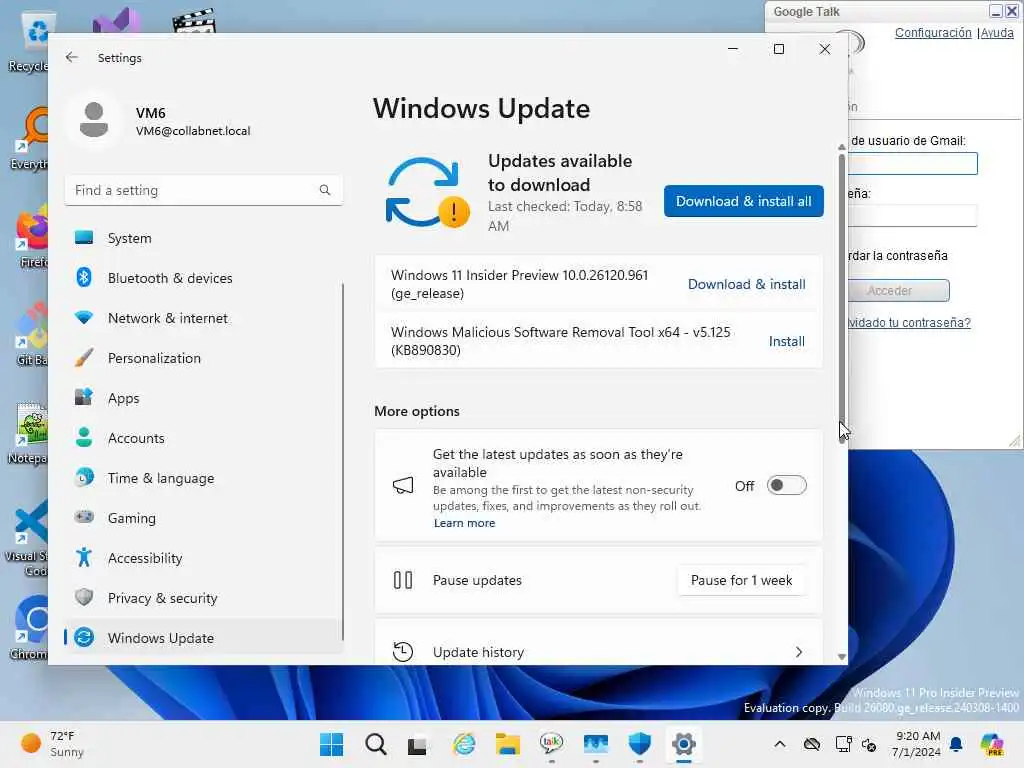Click Download & install for Insider Preview
The height and width of the screenshot is (768, 1024).
click(x=746, y=284)
